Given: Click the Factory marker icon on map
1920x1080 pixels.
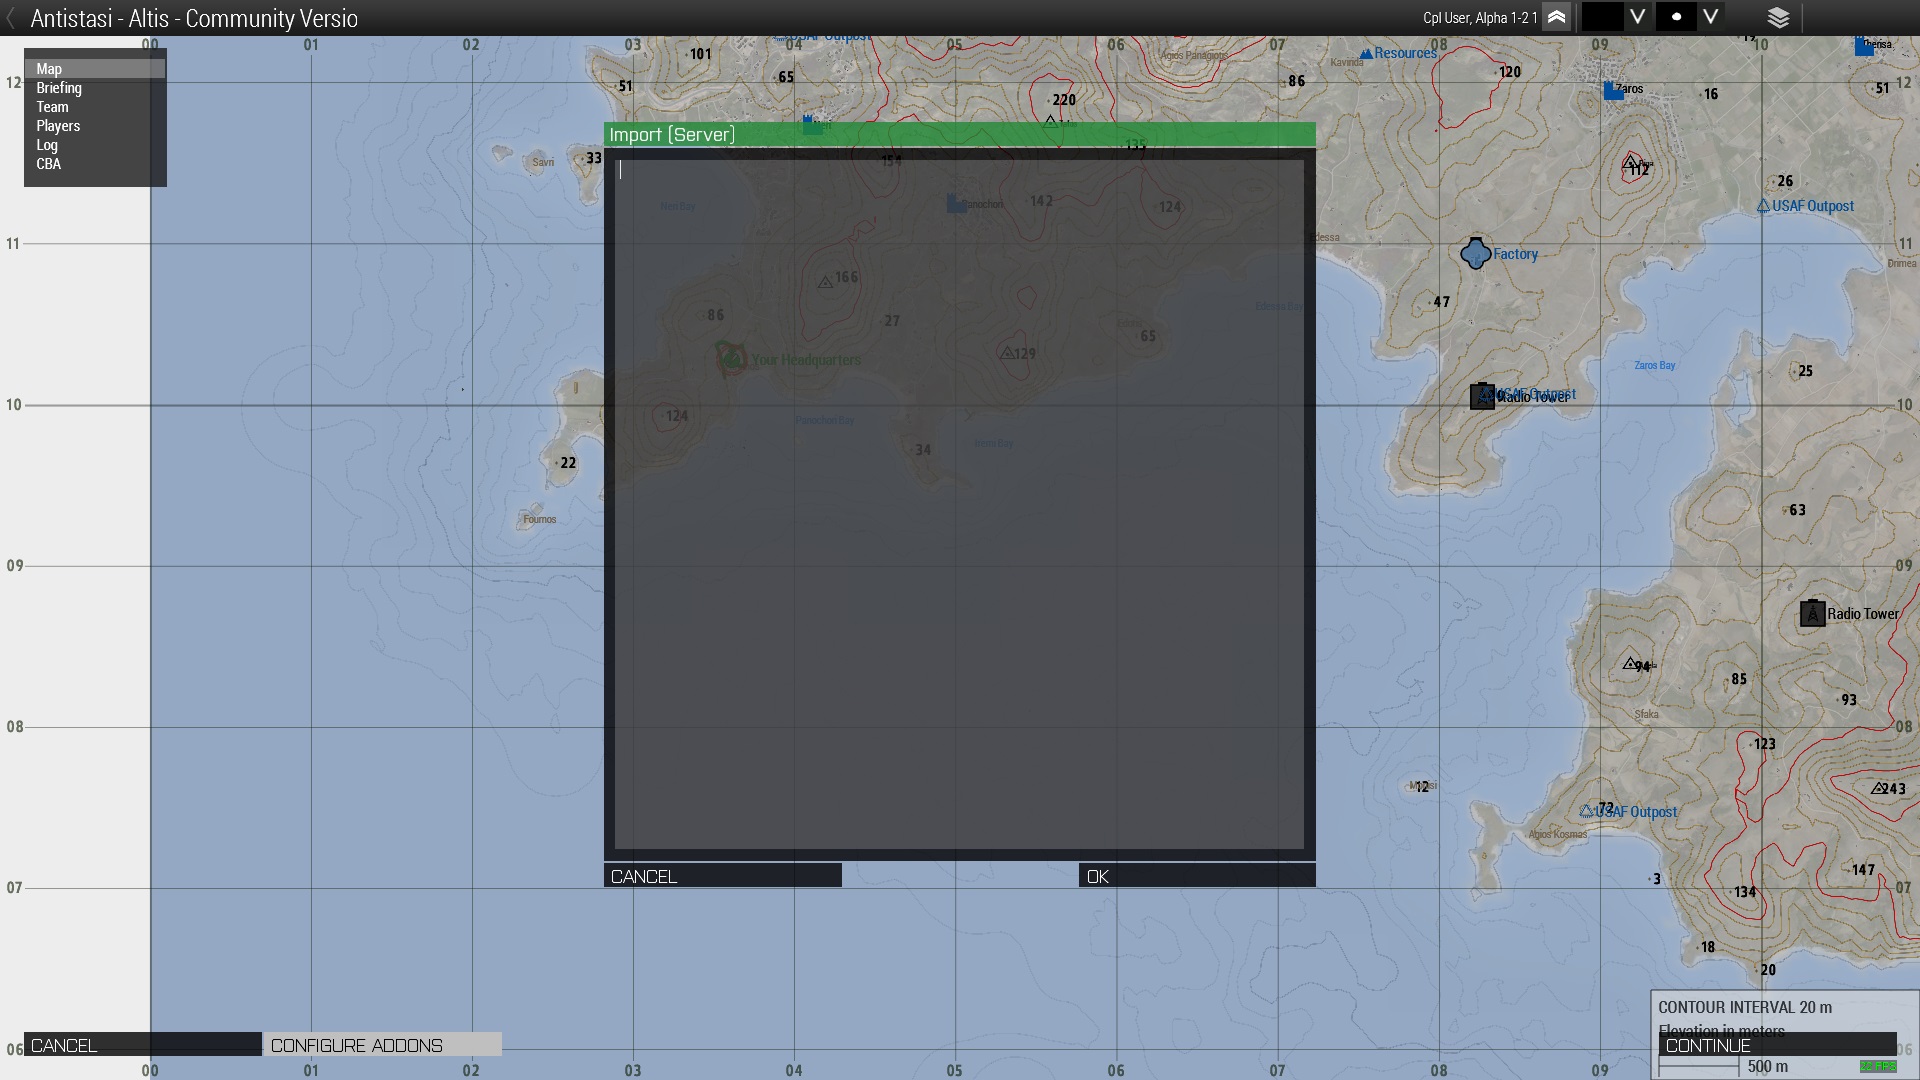Looking at the screenshot, I should pyautogui.click(x=1475, y=254).
